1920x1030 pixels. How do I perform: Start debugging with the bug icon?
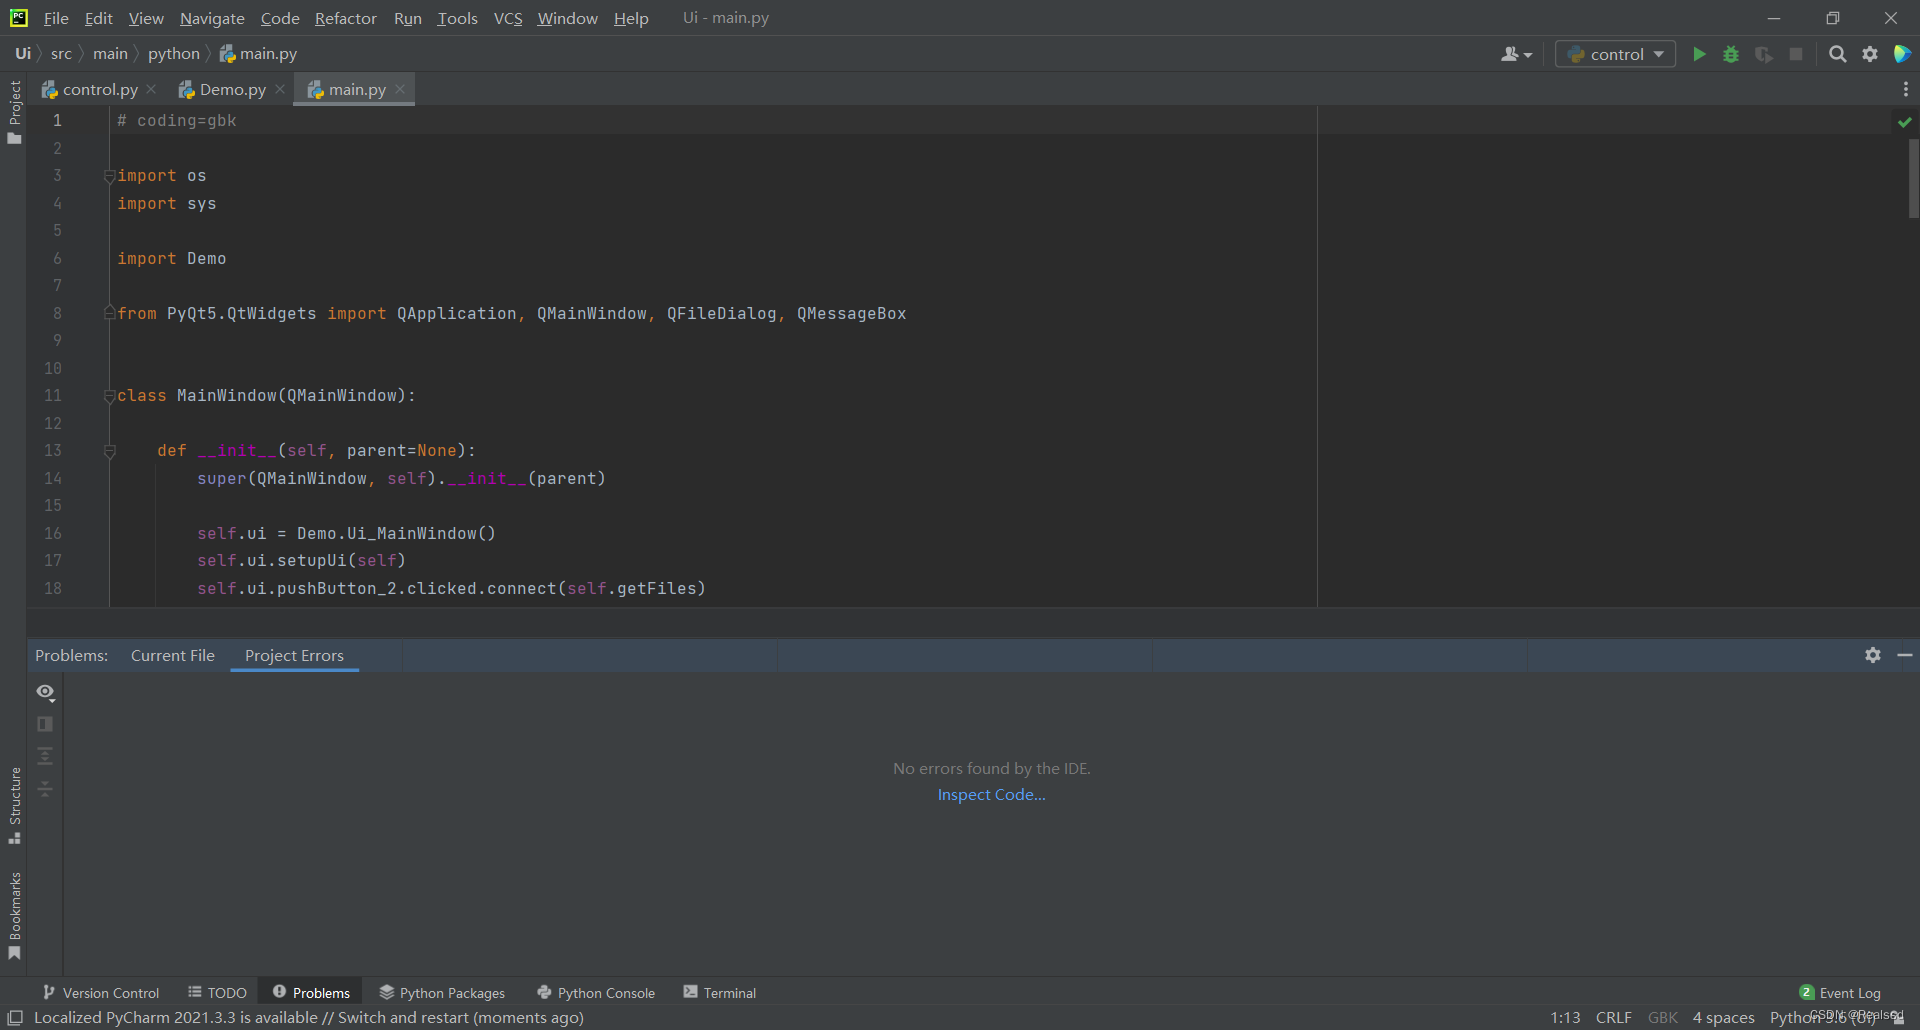[1731, 54]
